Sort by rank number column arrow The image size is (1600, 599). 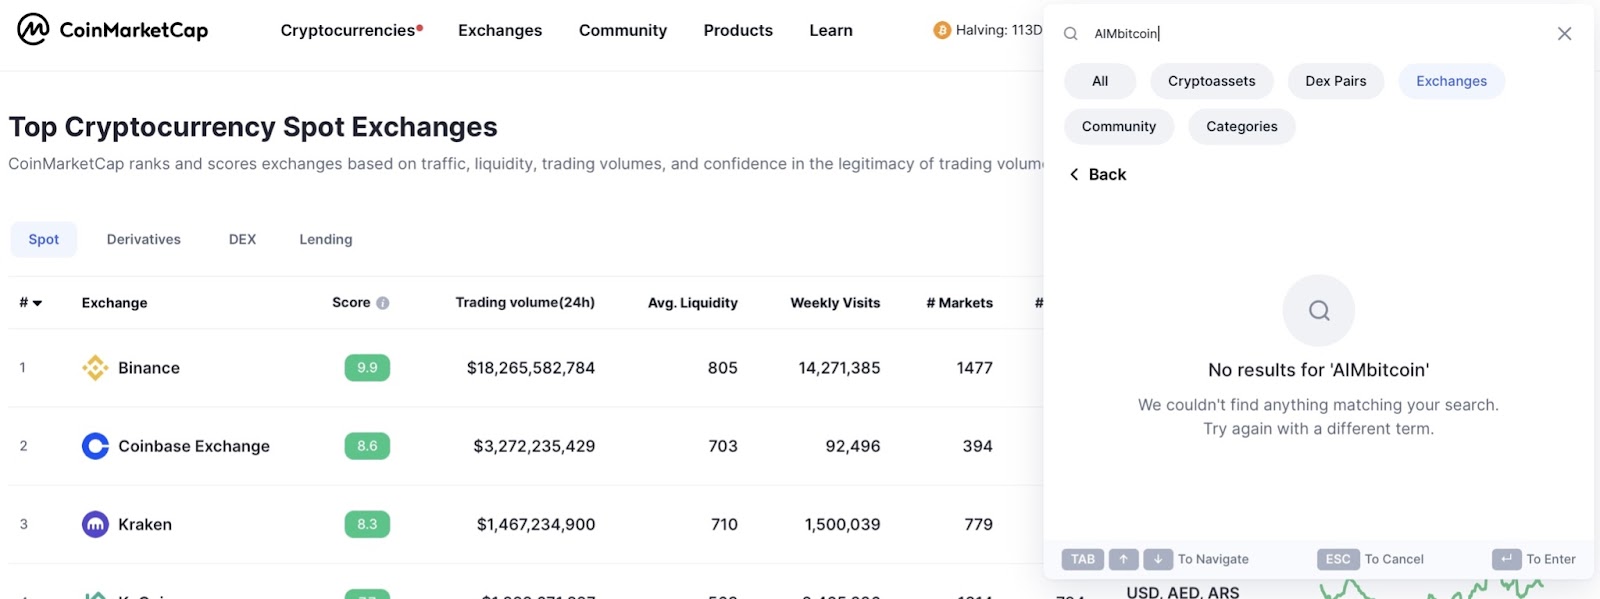click(x=37, y=303)
